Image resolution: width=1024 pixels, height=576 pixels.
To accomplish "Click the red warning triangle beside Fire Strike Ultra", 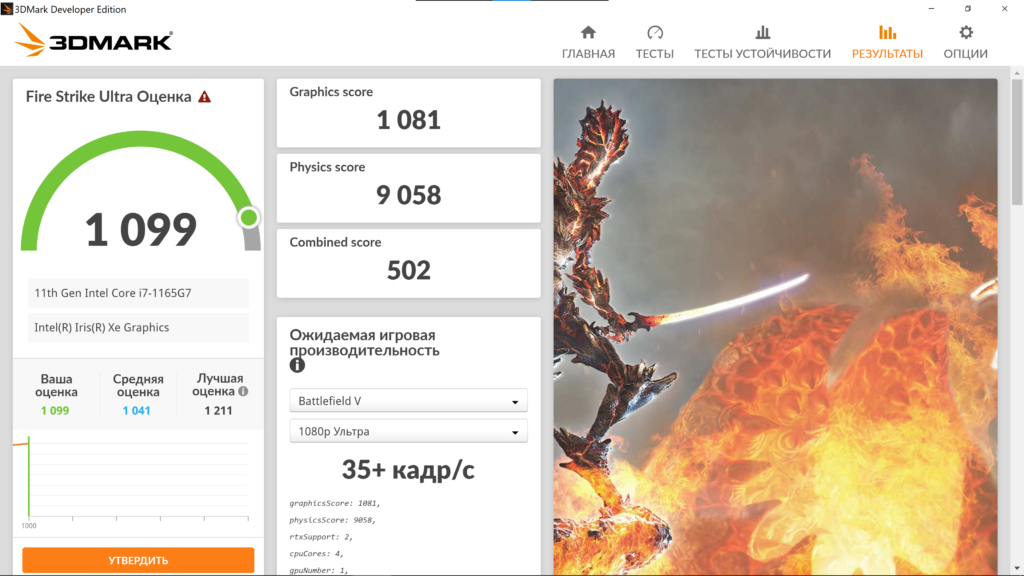I will click(x=205, y=97).
